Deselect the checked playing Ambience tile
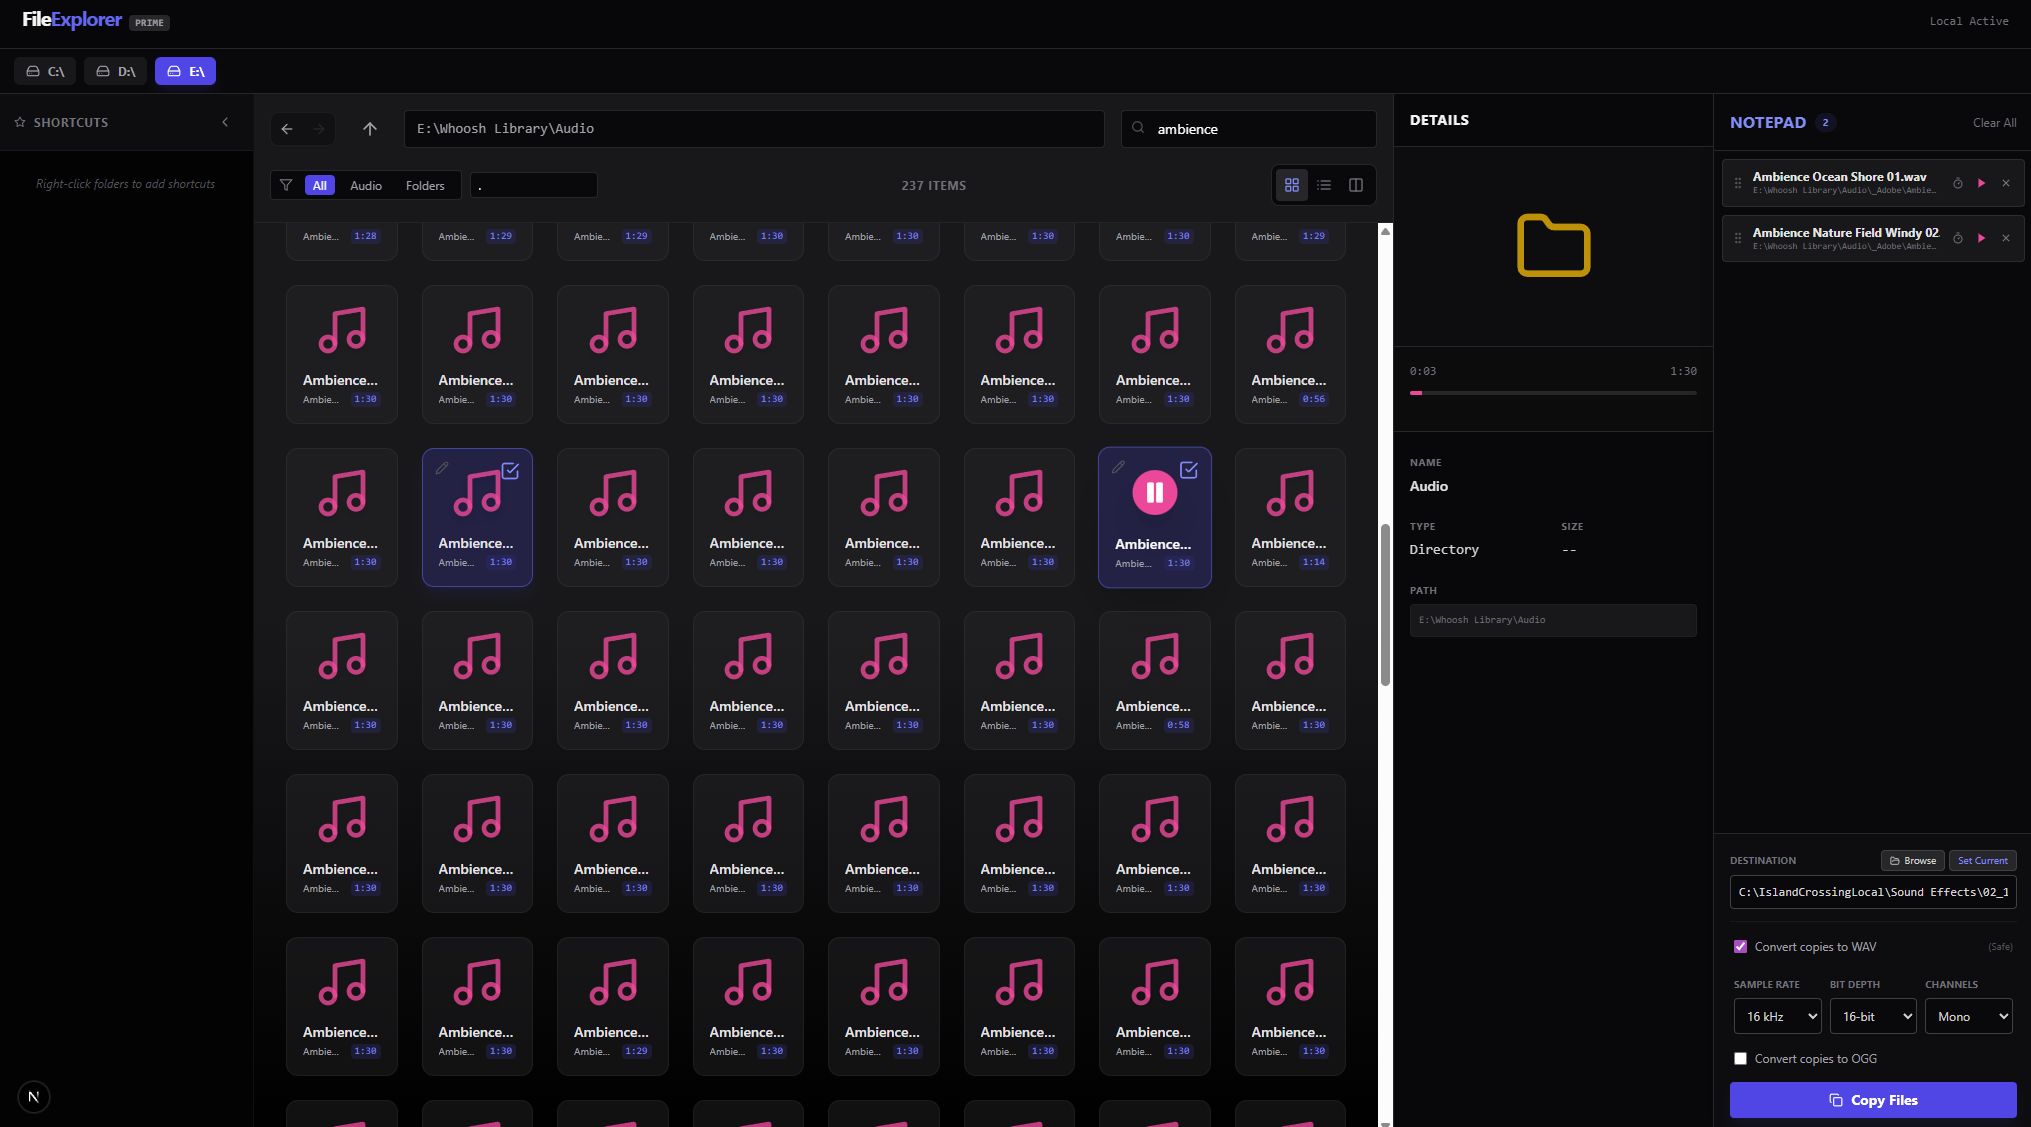2031x1127 pixels. click(x=1188, y=469)
